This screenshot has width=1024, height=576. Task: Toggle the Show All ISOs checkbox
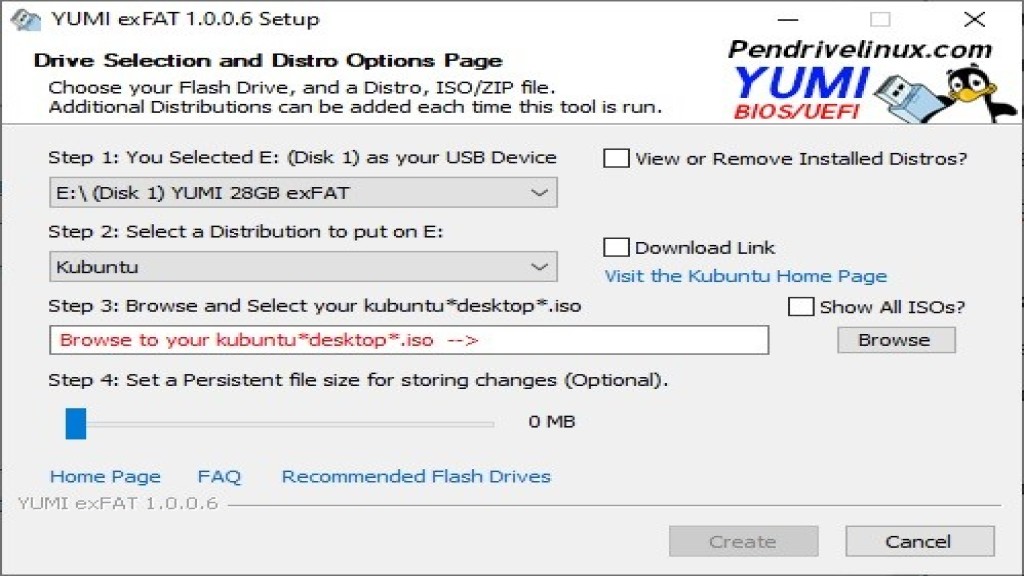point(801,307)
